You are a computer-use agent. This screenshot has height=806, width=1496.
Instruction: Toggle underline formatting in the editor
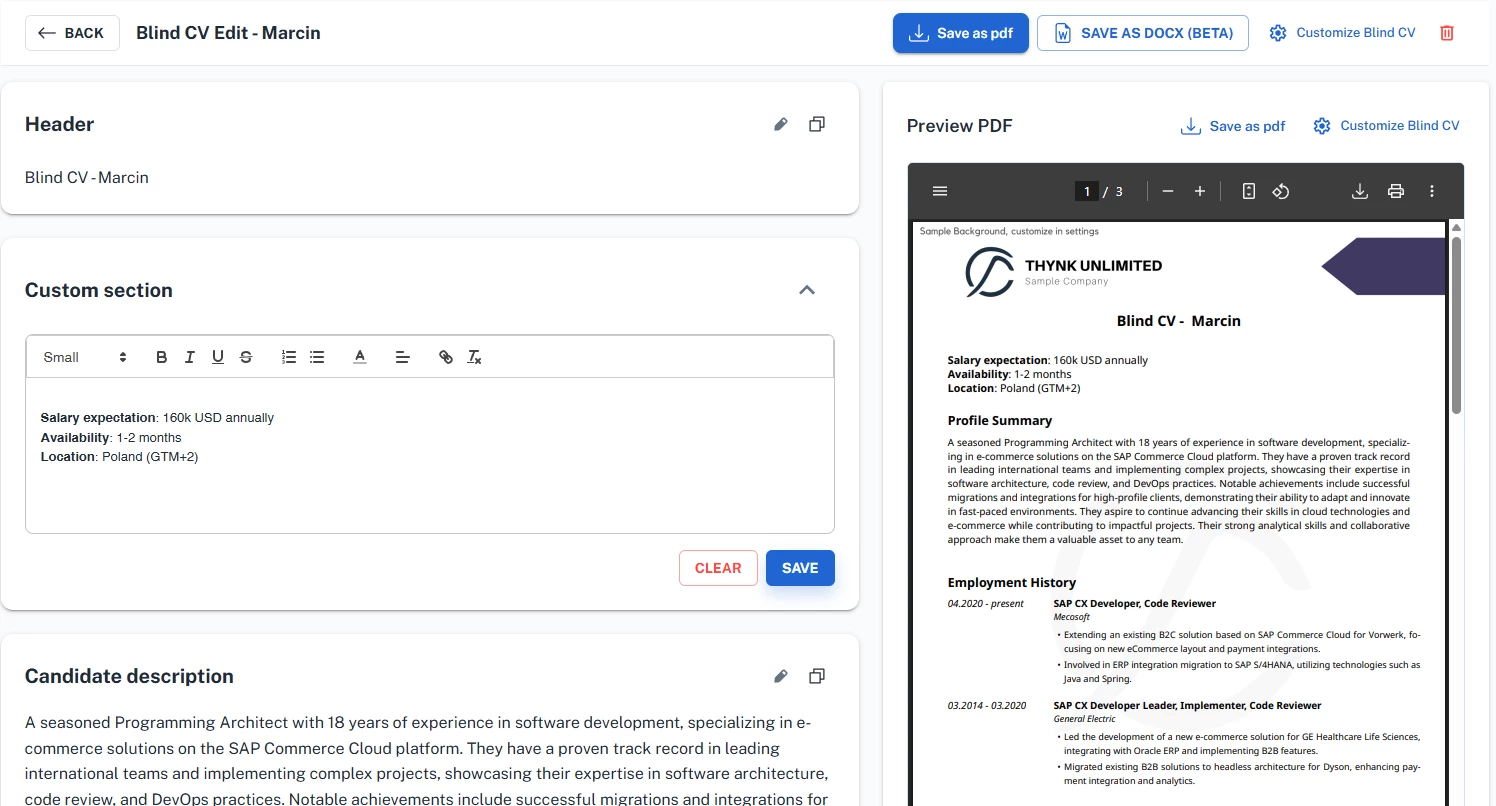pos(217,357)
